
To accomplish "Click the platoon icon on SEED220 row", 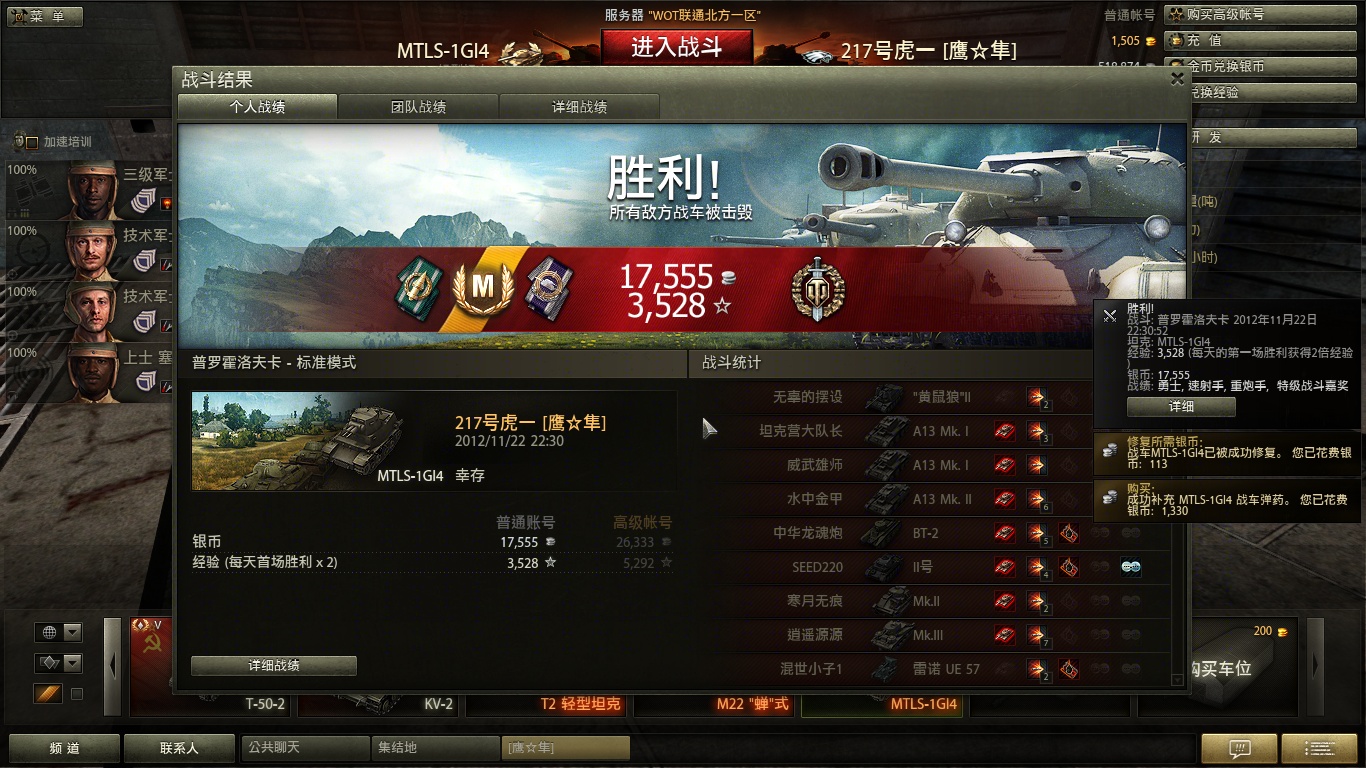I will tap(1130, 568).
